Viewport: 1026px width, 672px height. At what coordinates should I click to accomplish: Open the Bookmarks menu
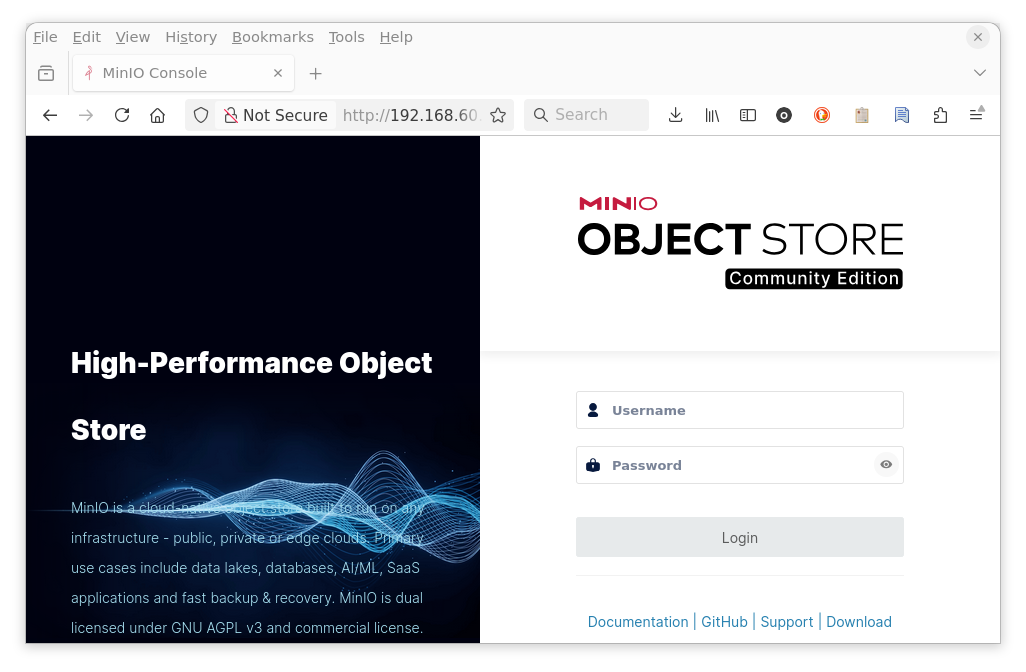[x=272, y=37]
